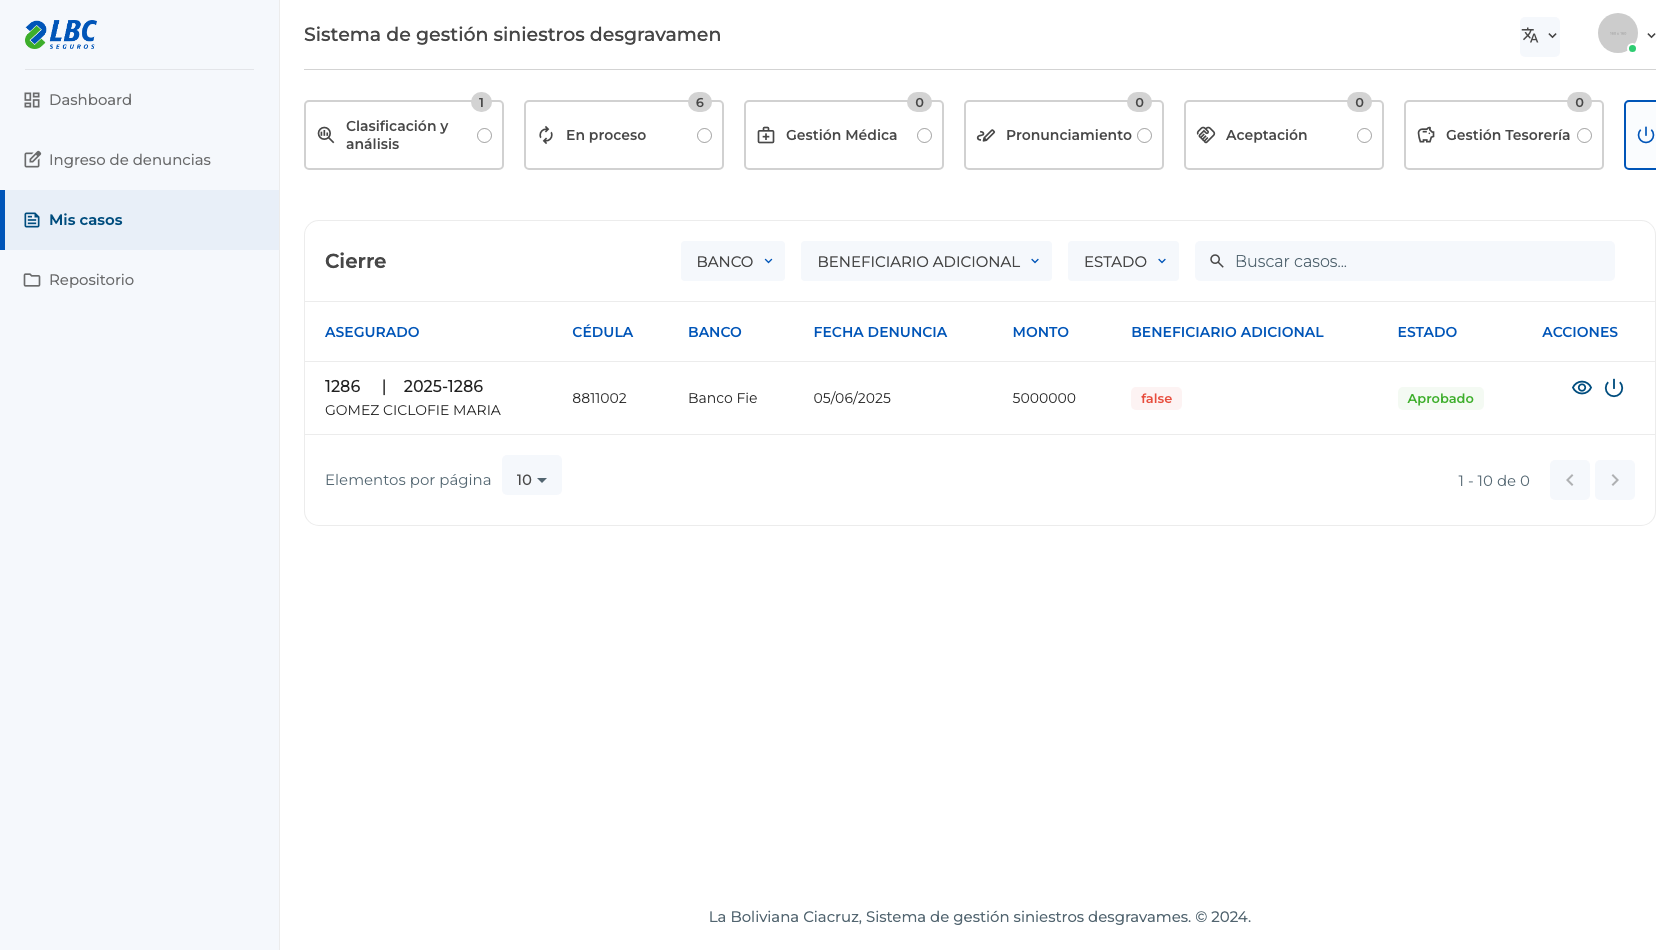The width and height of the screenshot is (1680, 950).
Task: Click the power icon in the Acciones column
Action: pos(1614,388)
